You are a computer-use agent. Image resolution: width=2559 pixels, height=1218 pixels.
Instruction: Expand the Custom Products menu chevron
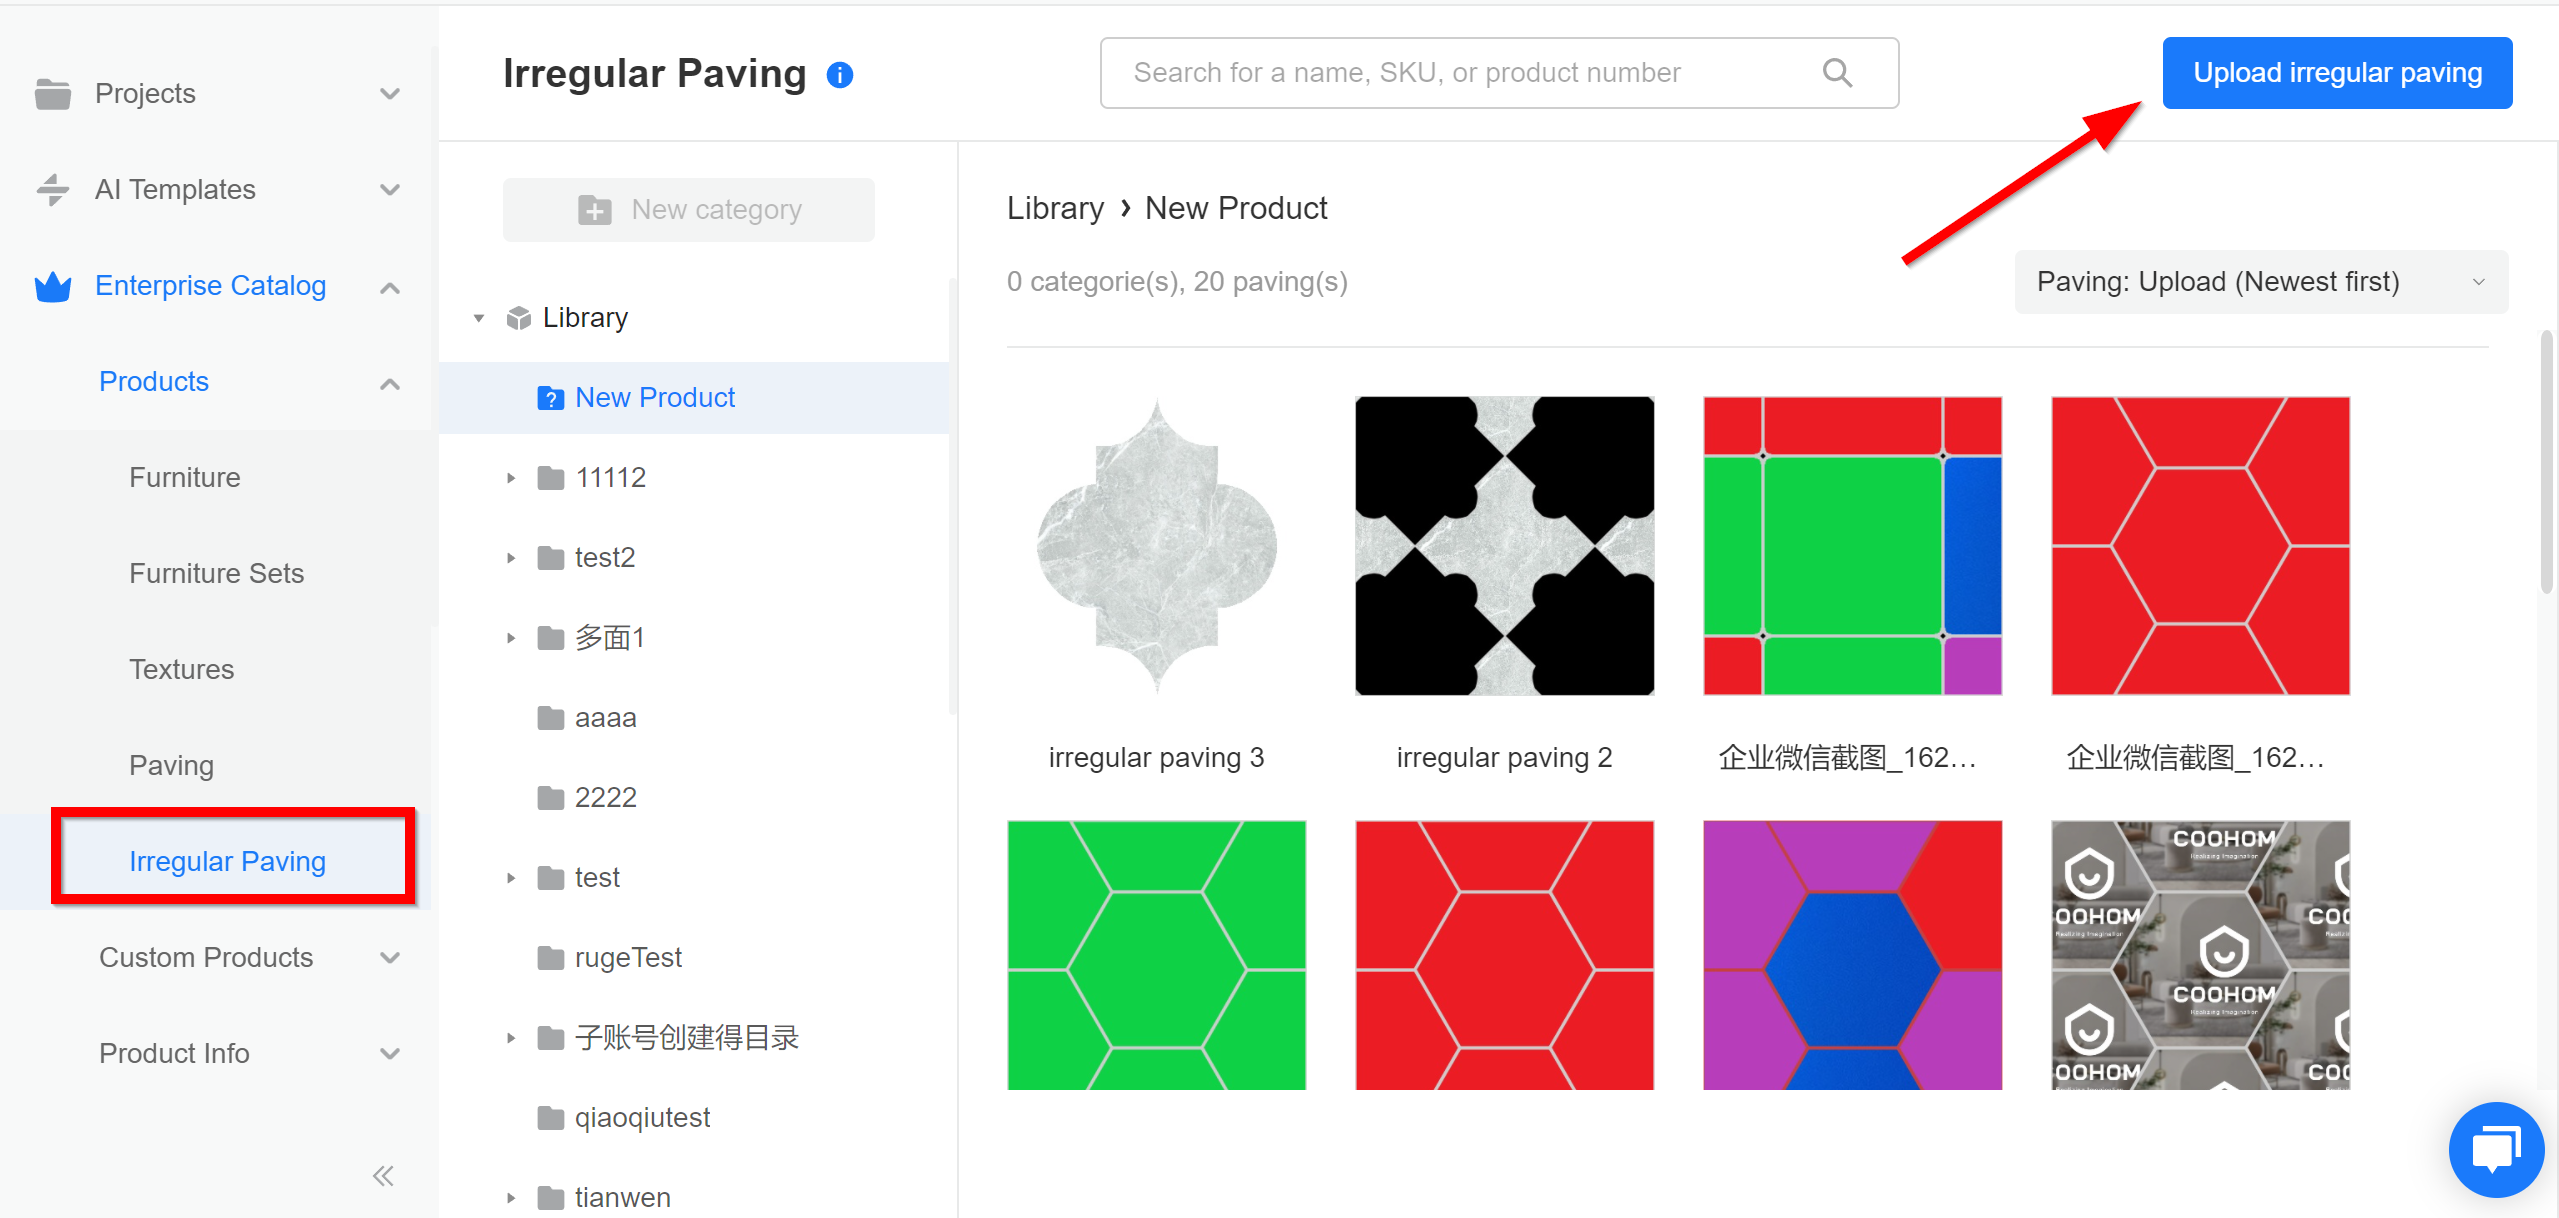(390, 958)
